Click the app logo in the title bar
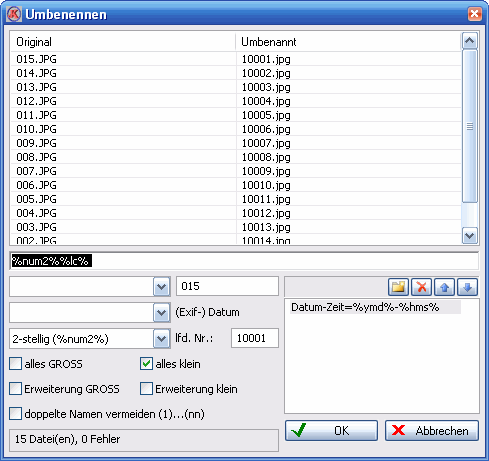The width and height of the screenshot is (489, 461). click(x=14, y=14)
